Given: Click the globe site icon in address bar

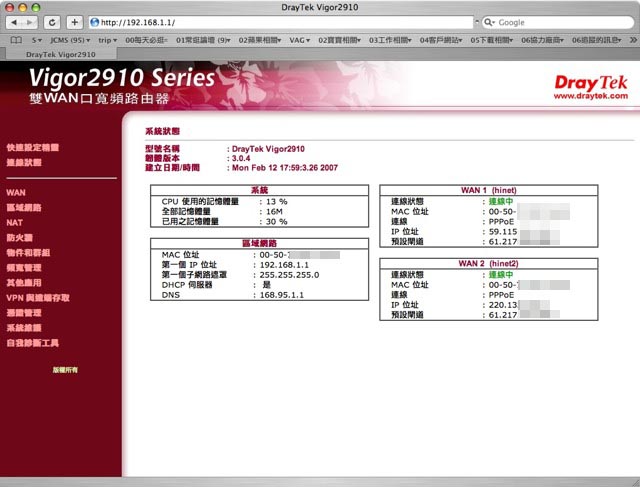Looking at the screenshot, I should (95, 22).
